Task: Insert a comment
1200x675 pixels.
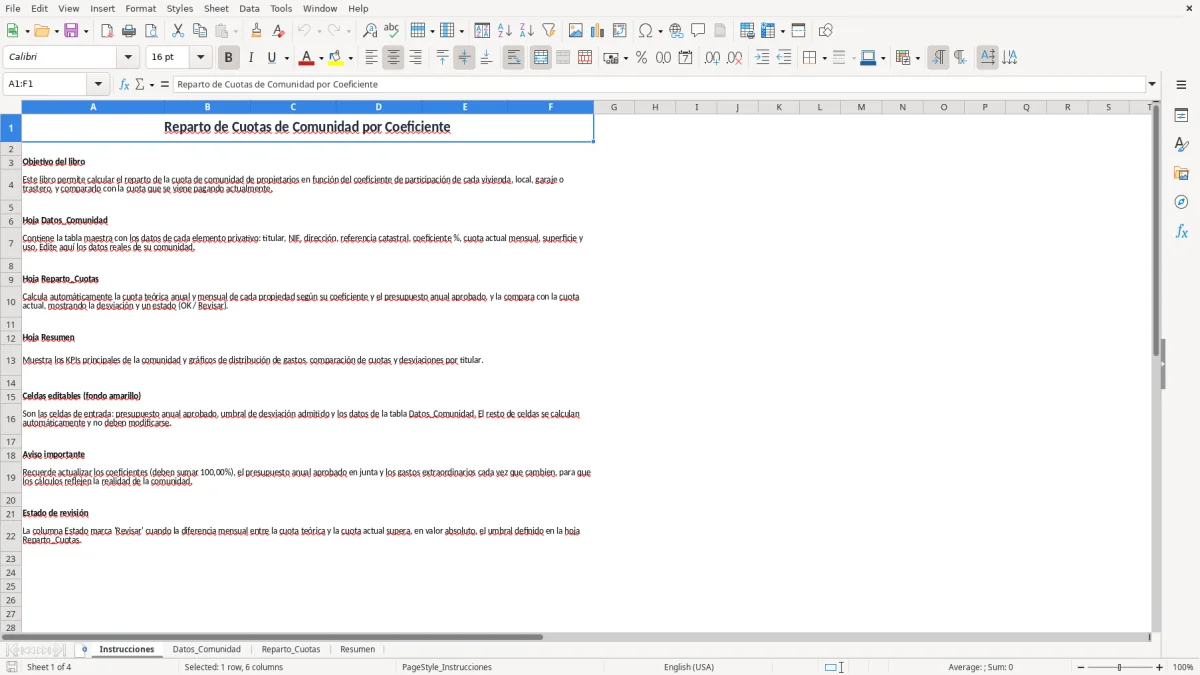Action: pos(699,31)
